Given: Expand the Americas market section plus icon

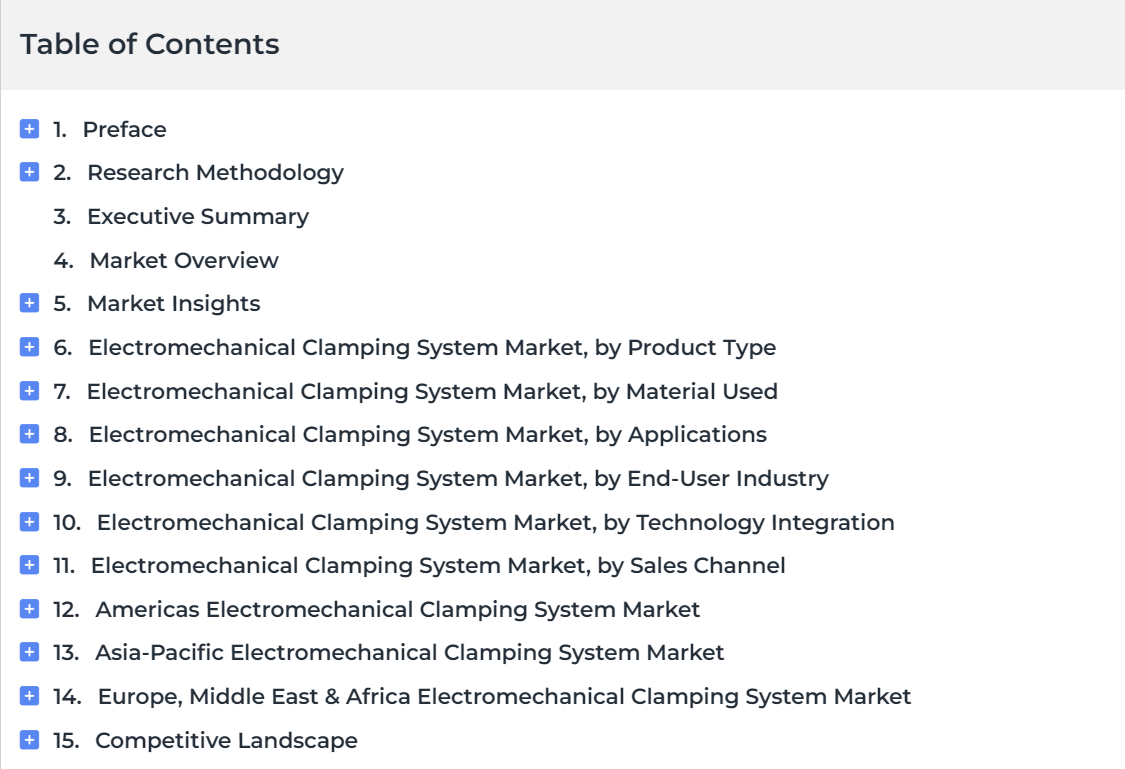Looking at the screenshot, I should [x=29, y=609].
